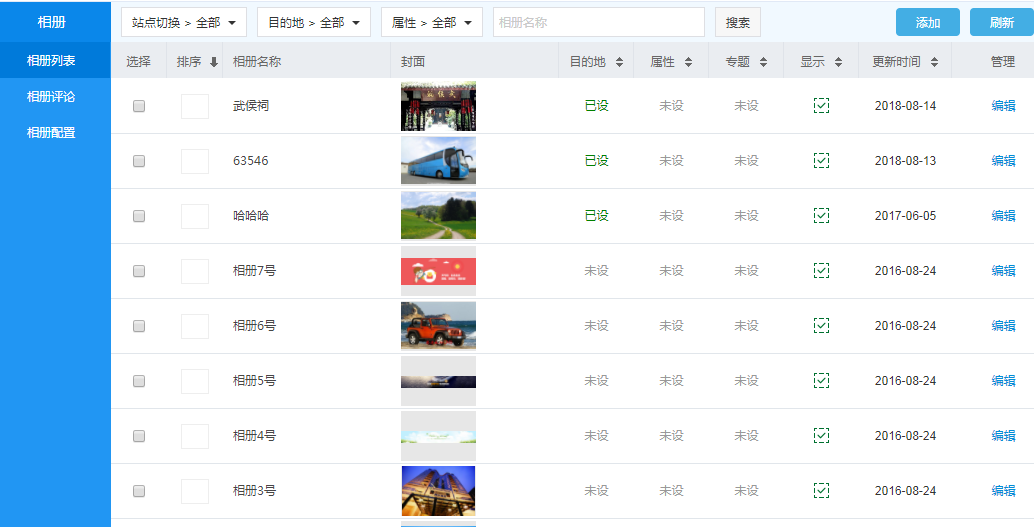Image resolution: width=1034 pixels, height=527 pixels.
Task: Toggle display check icon for 武侯祠
Action: [821, 106]
